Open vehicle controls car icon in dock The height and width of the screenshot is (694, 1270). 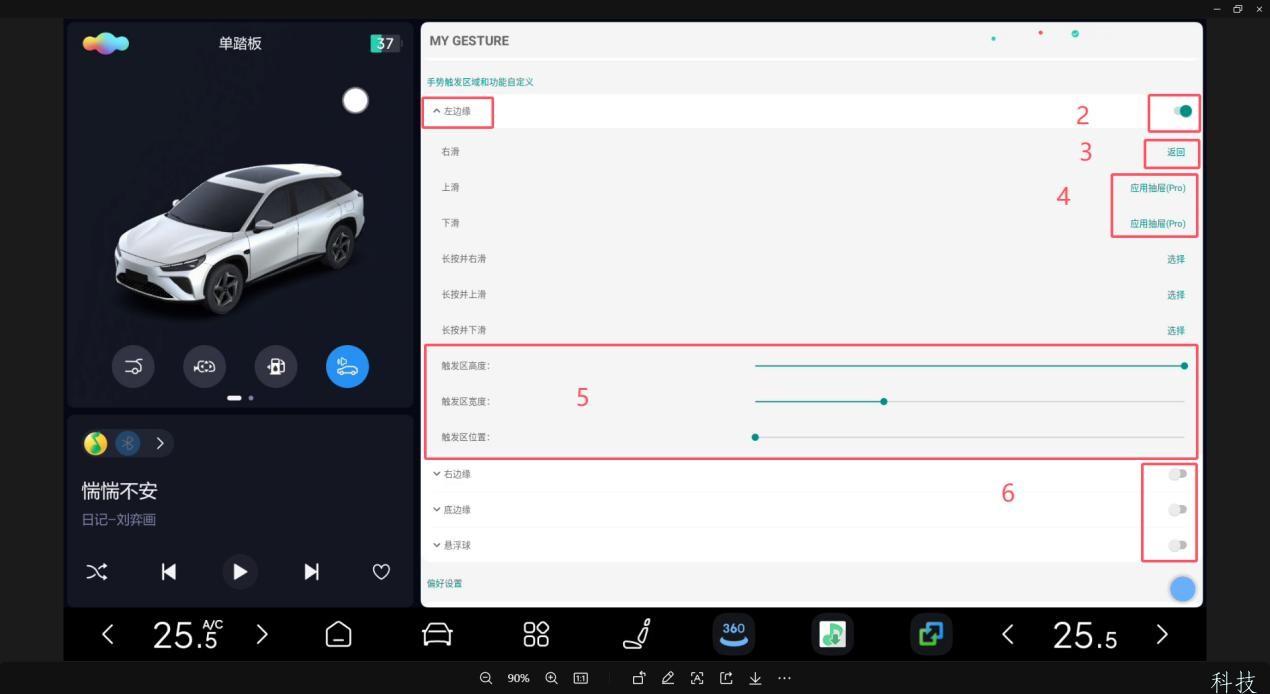[437, 634]
